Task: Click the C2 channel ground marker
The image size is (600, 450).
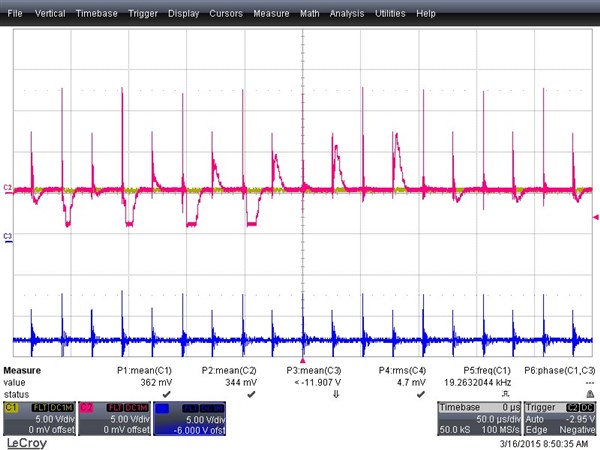Action: tap(8, 188)
